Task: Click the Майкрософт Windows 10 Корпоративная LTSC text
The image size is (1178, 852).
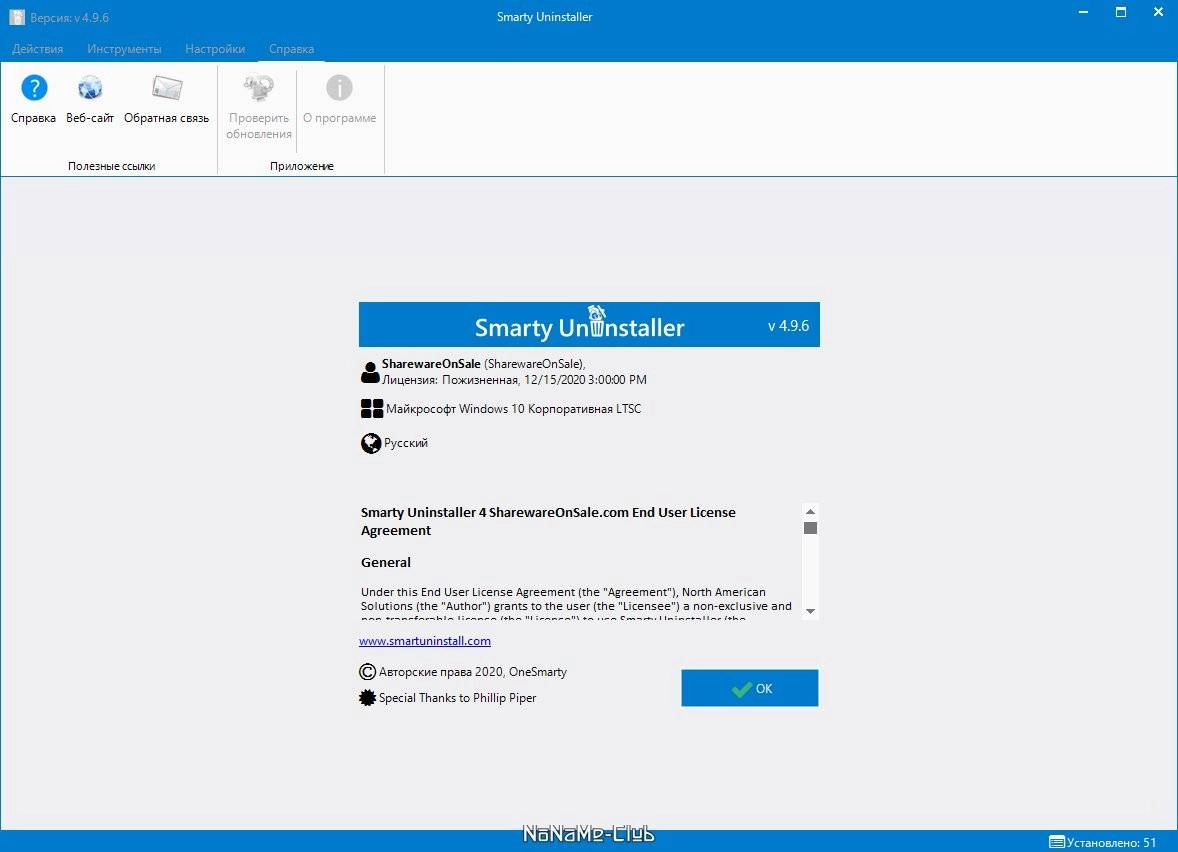Action: point(514,409)
